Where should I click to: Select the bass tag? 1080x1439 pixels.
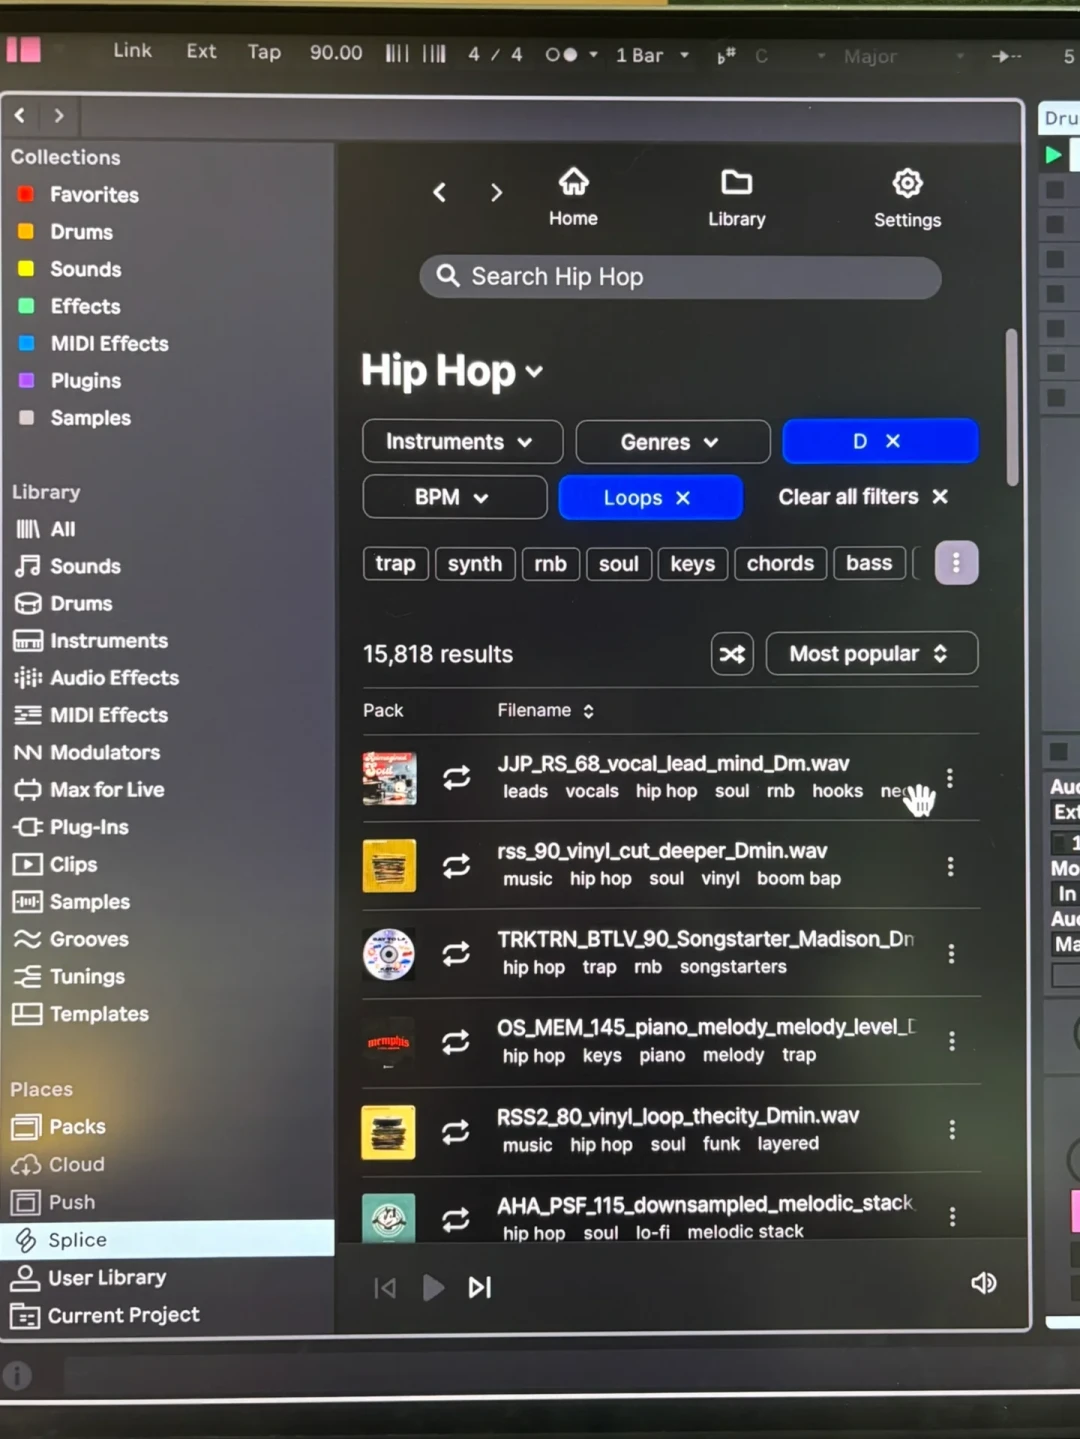click(869, 564)
